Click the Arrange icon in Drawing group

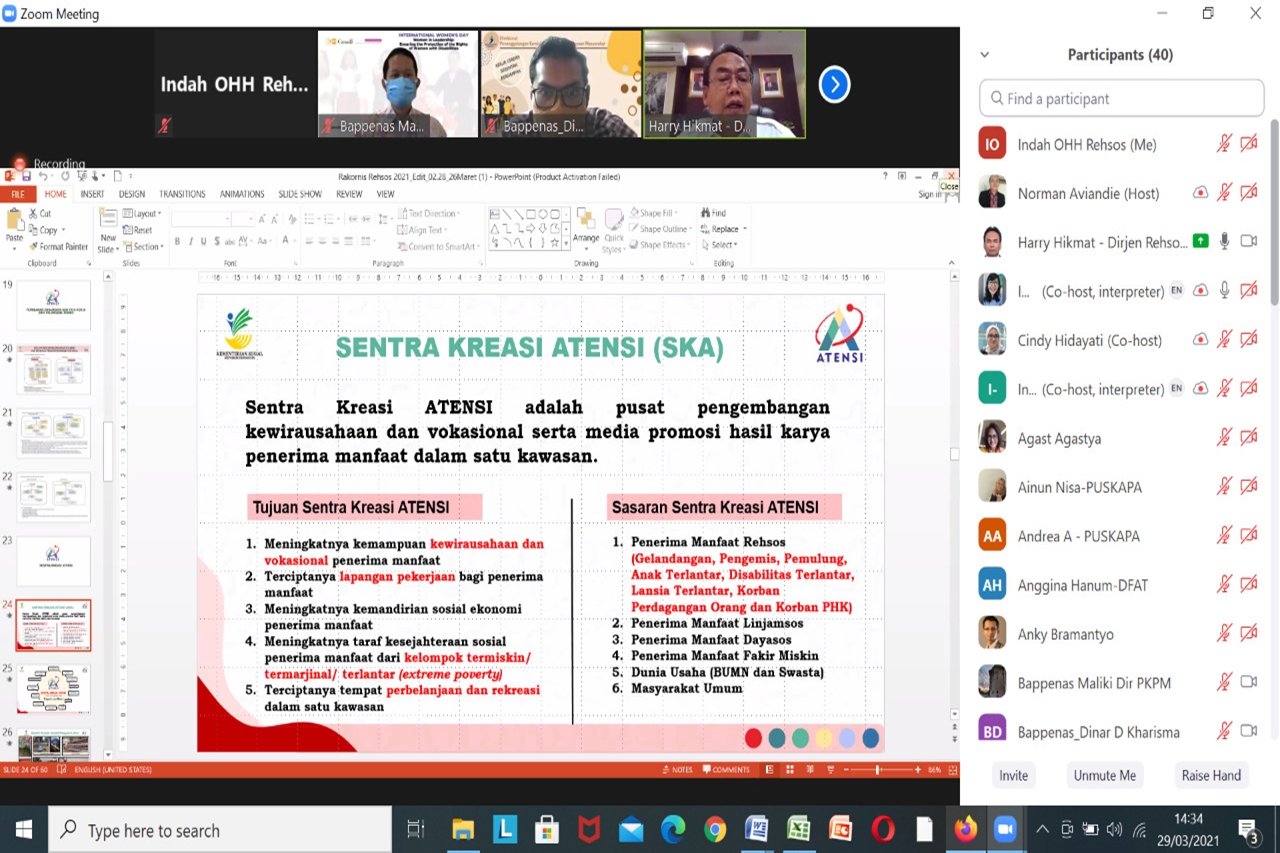coord(586,220)
